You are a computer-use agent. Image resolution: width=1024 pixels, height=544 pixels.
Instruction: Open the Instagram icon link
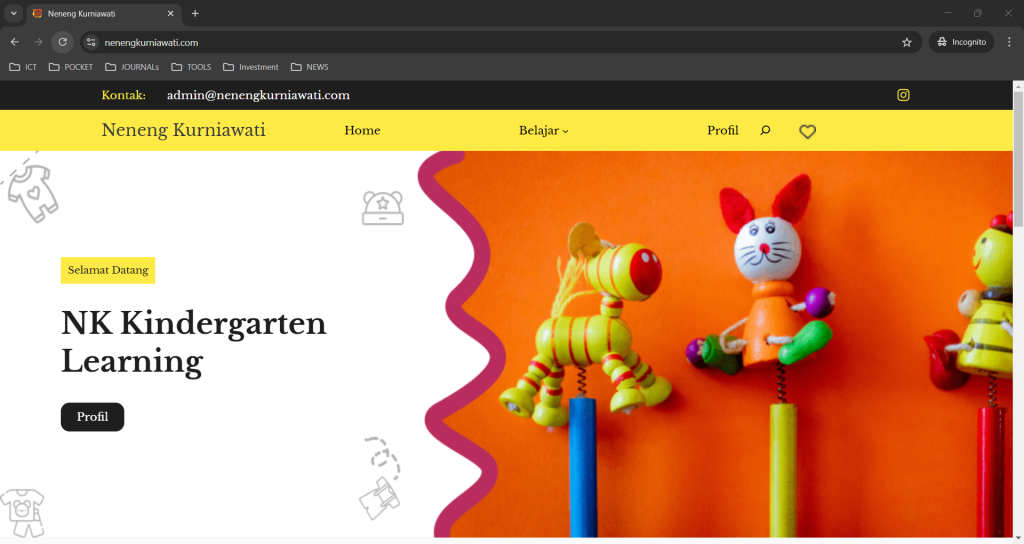[x=903, y=95]
